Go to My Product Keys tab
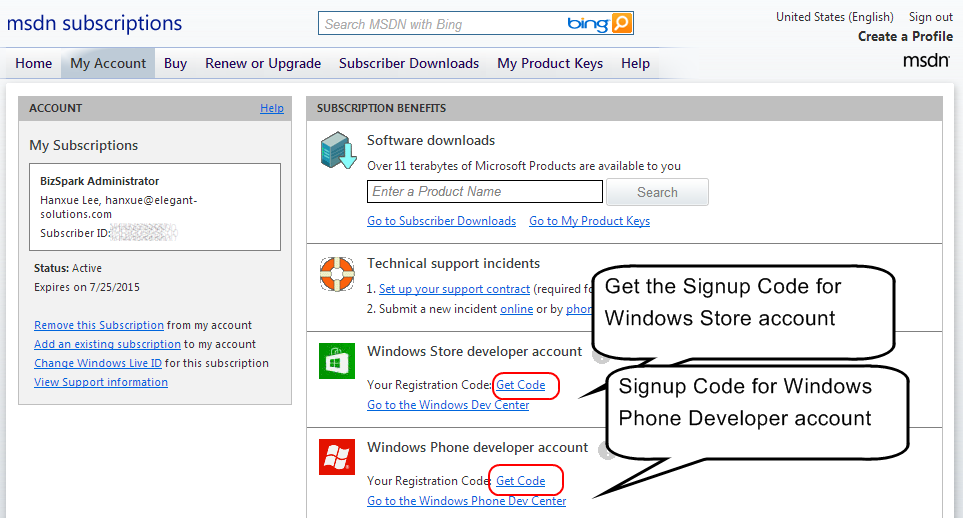Screen dimensions: 963x518 pyautogui.click(x=550, y=63)
